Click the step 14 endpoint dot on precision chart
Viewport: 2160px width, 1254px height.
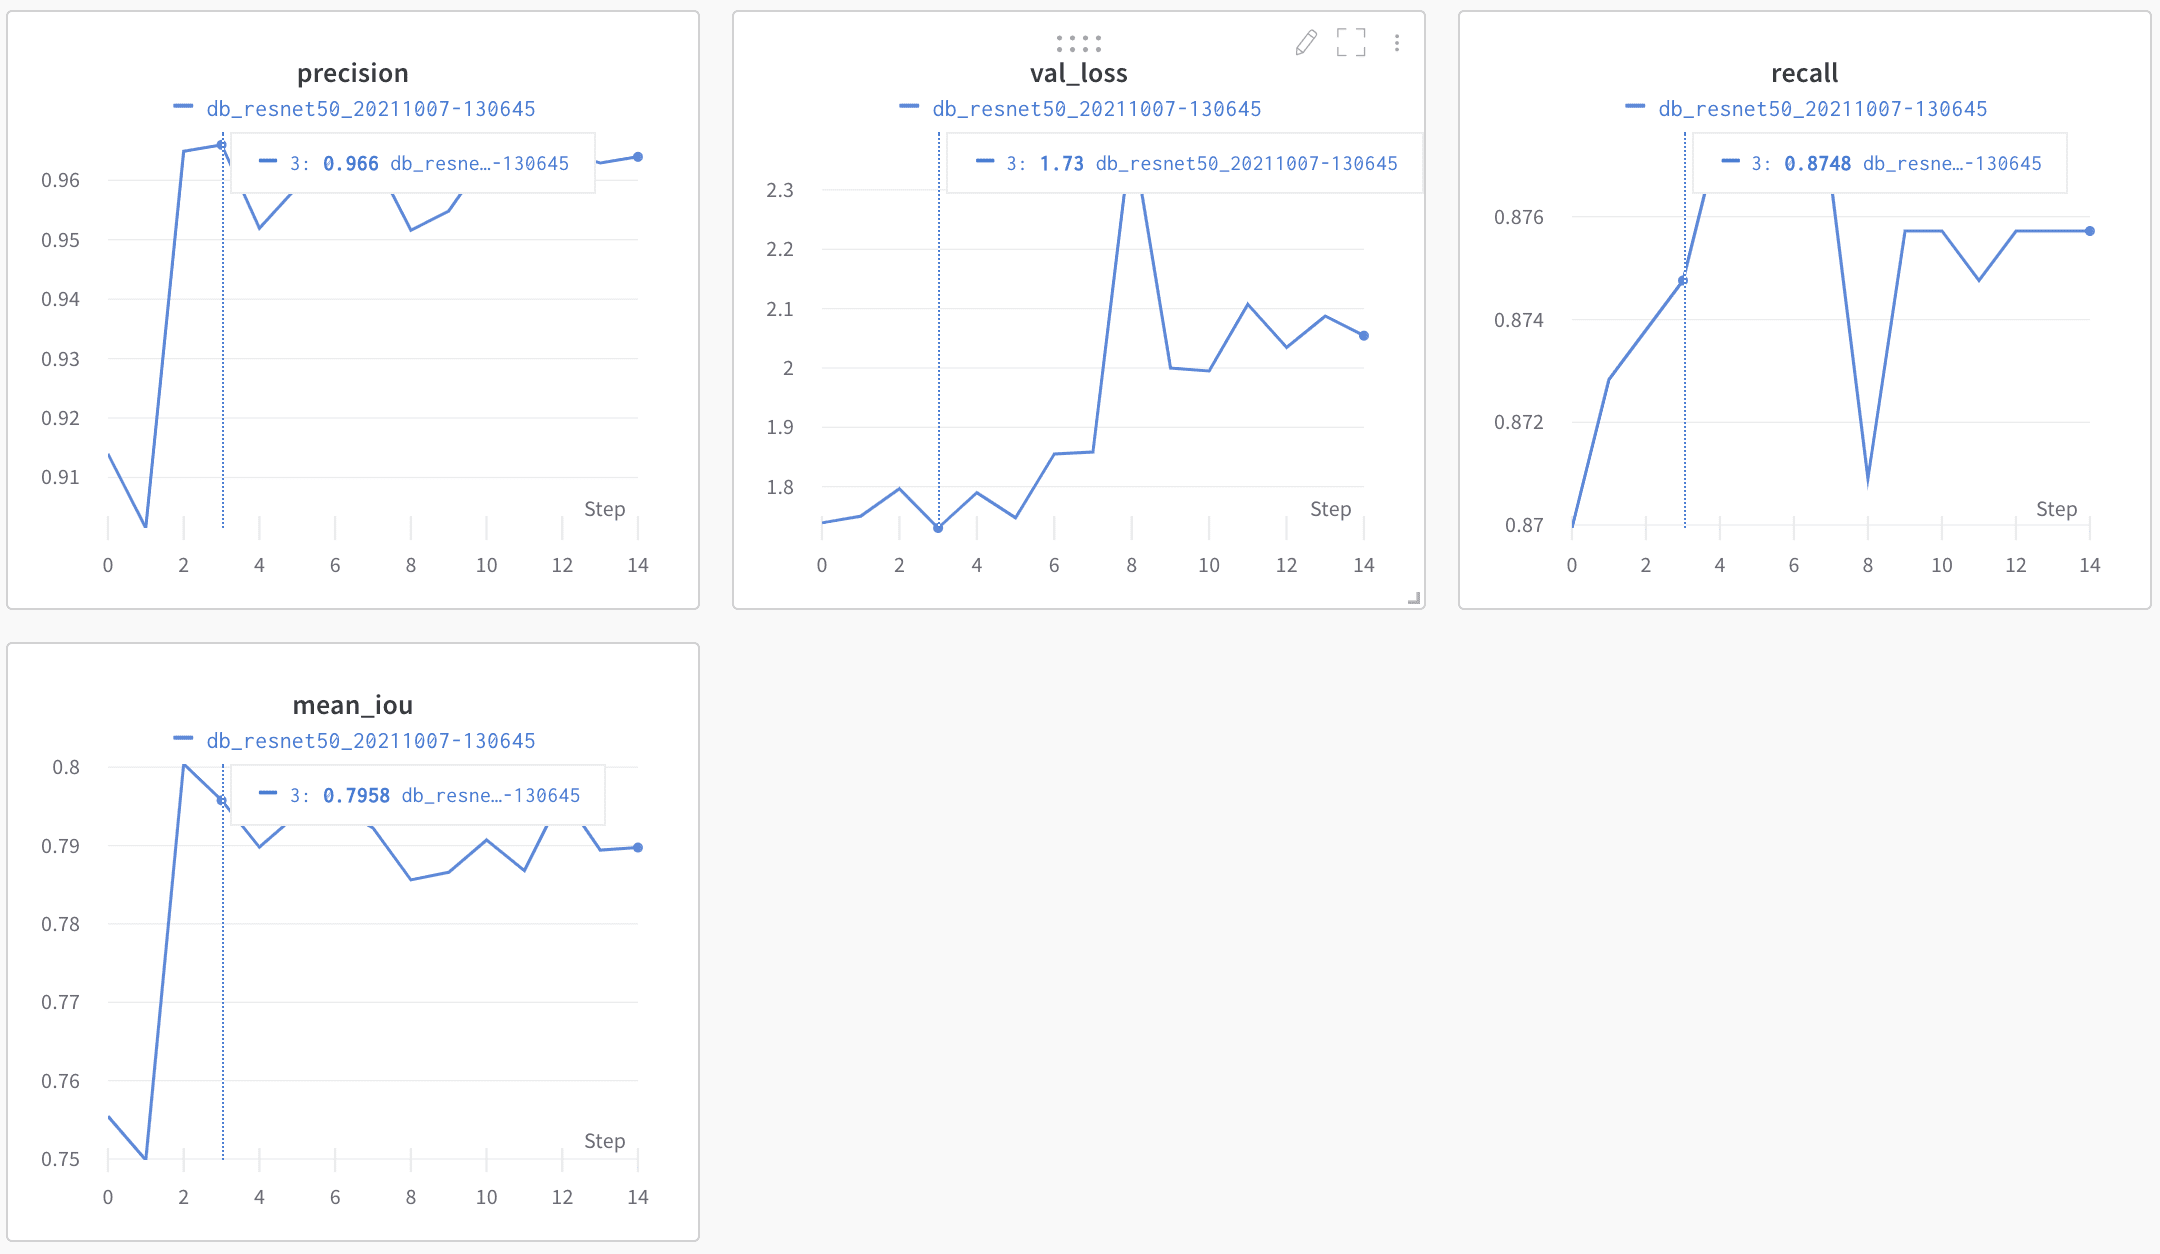click(638, 157)
